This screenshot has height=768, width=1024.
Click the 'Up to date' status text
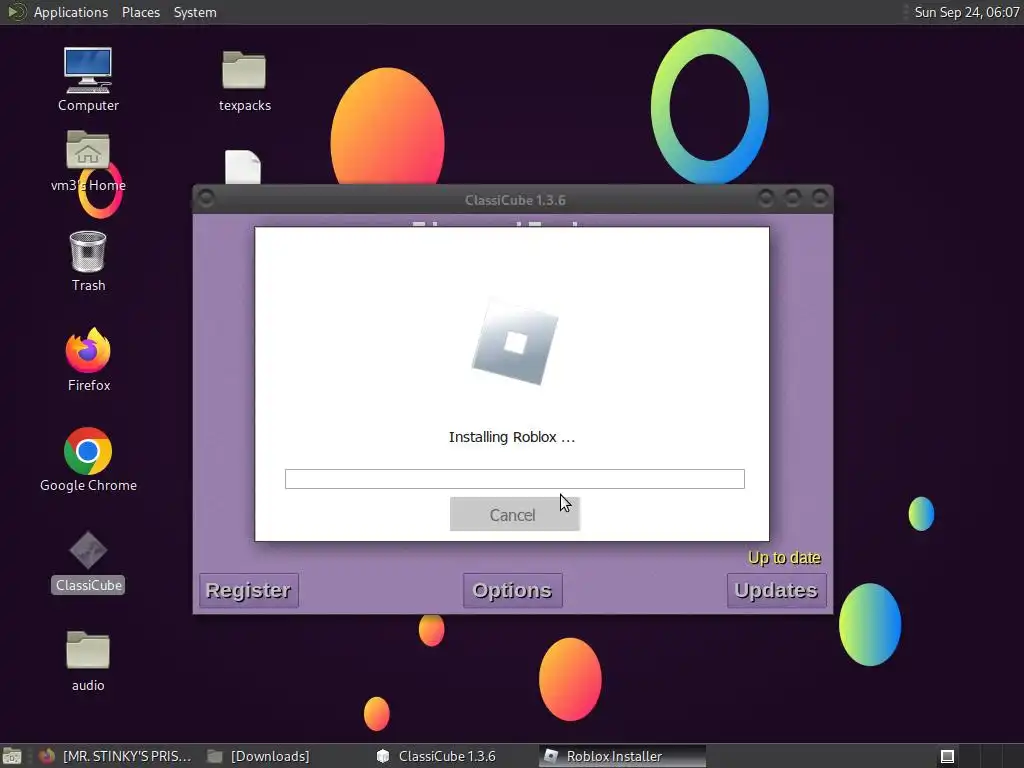[x=784, y=558]
